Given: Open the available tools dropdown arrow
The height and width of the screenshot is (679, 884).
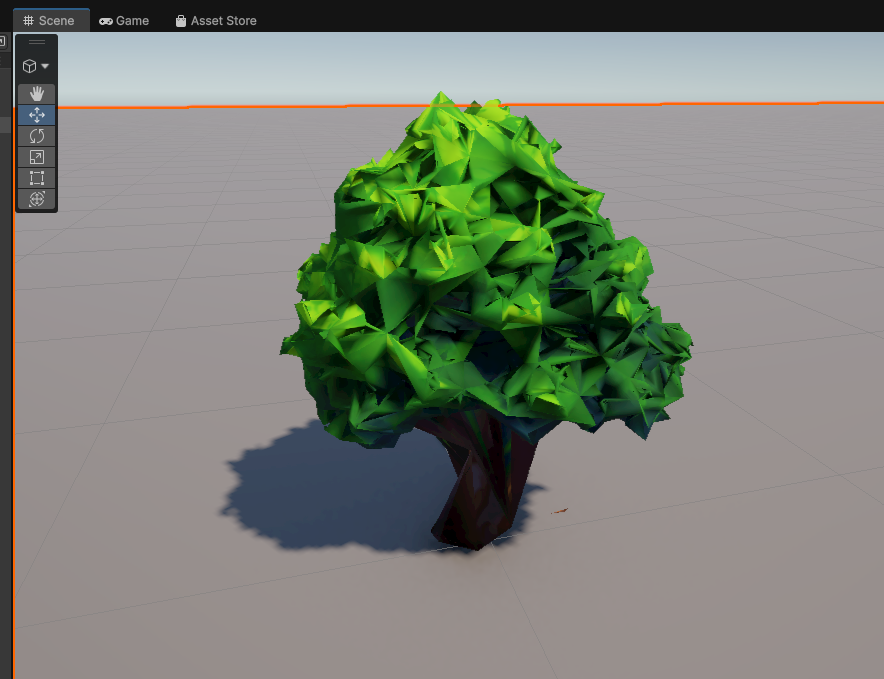Looking at the screenshot, I should click(x=44, y=64).
